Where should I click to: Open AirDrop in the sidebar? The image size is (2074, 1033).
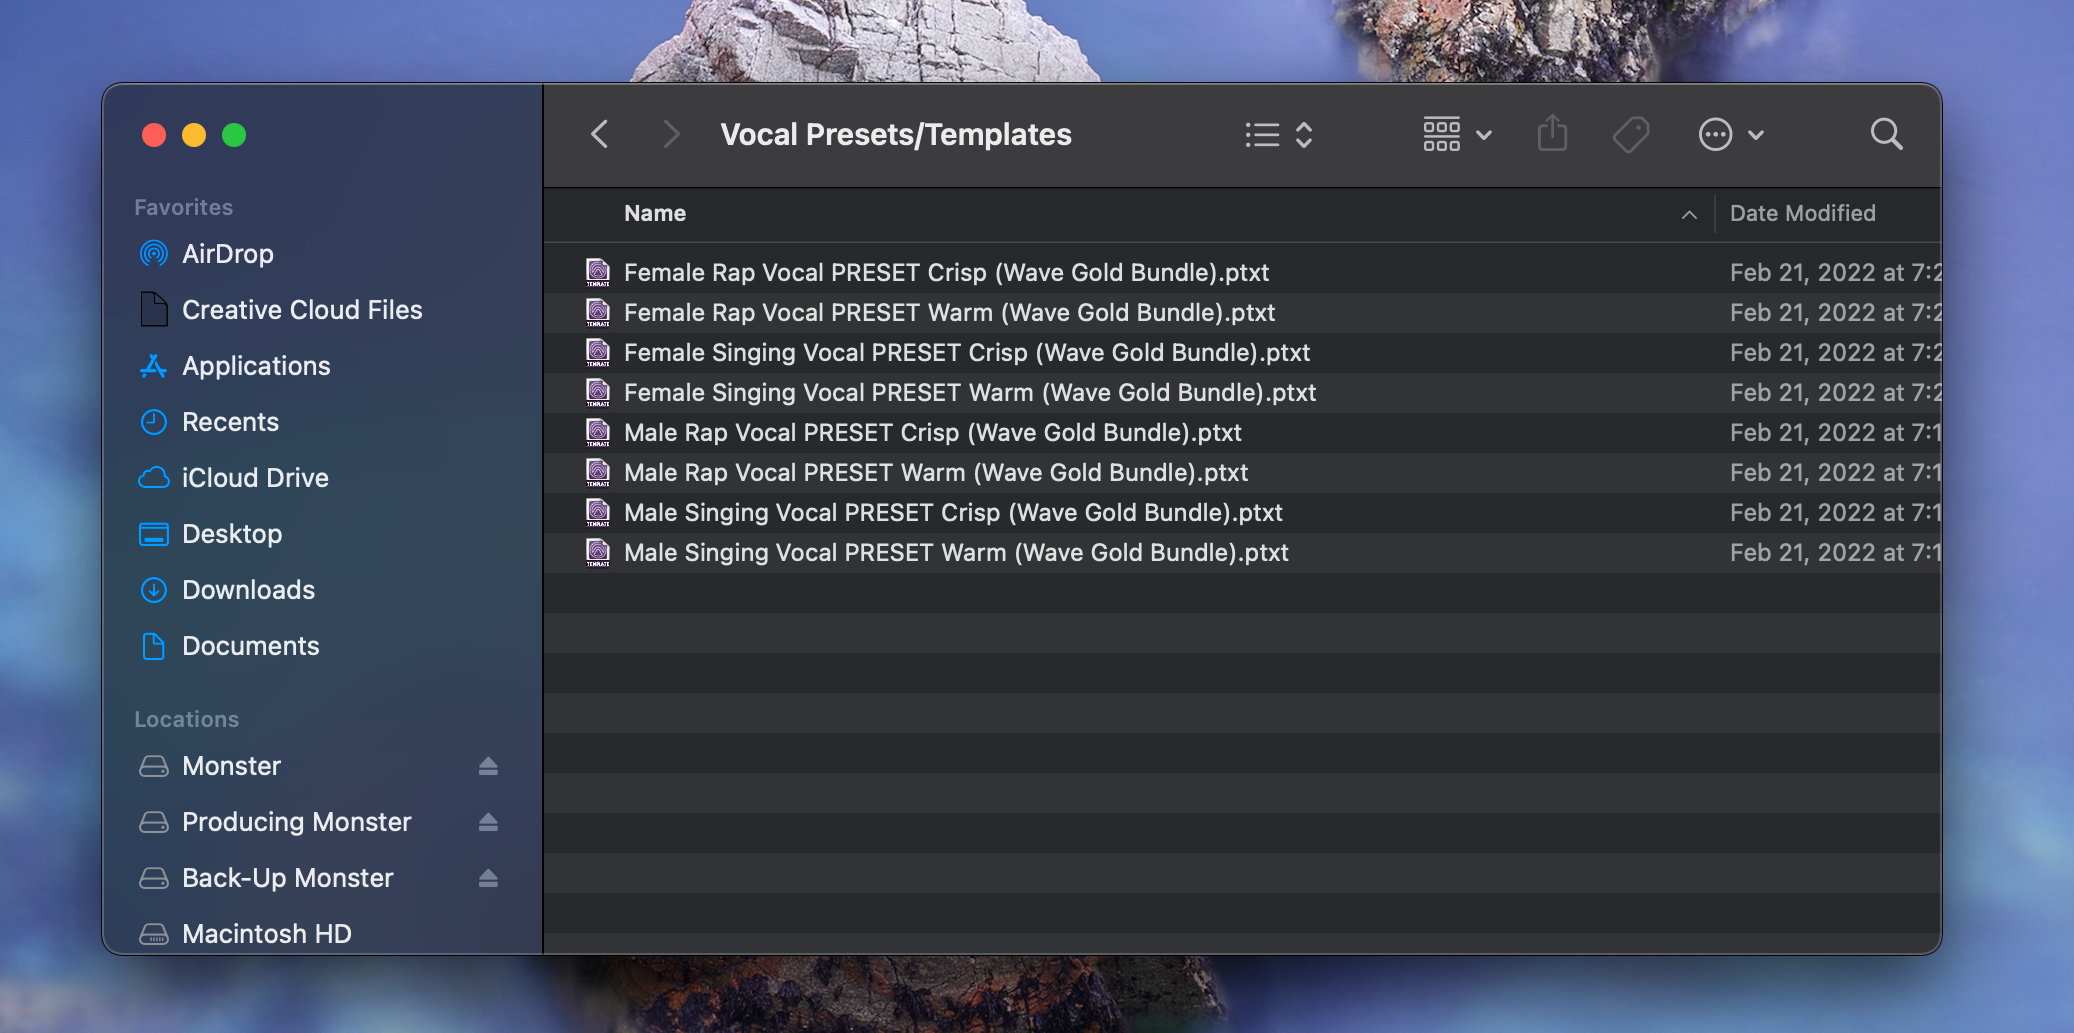(x=227, y=254)
